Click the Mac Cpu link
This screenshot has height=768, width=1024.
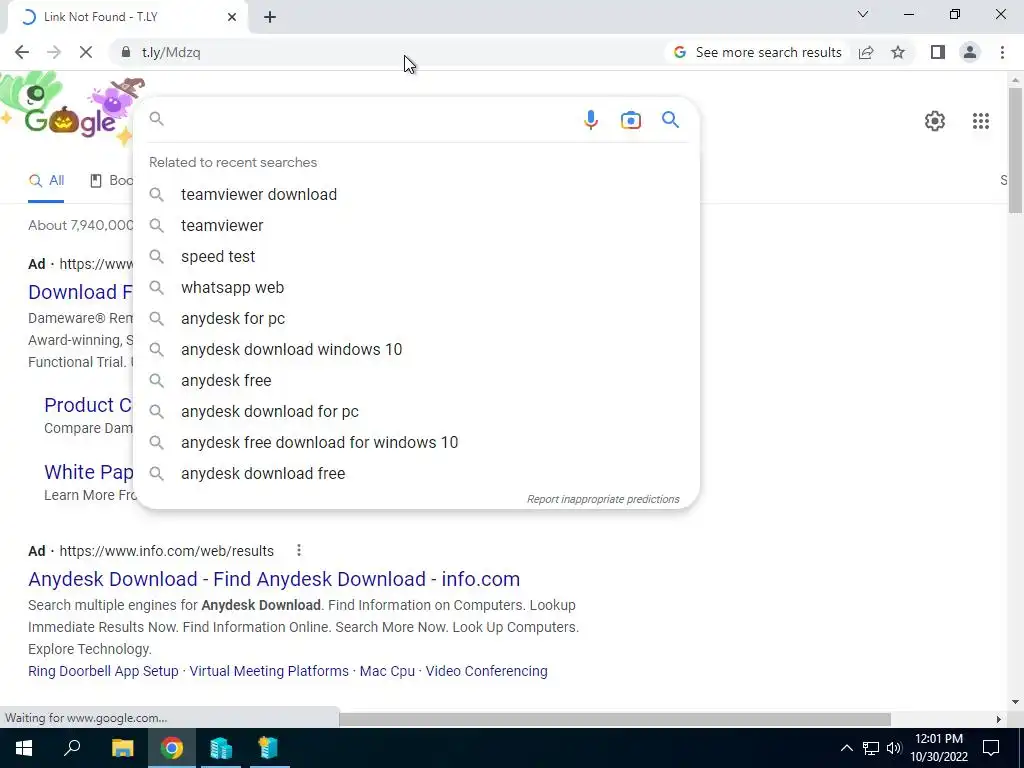387,671
